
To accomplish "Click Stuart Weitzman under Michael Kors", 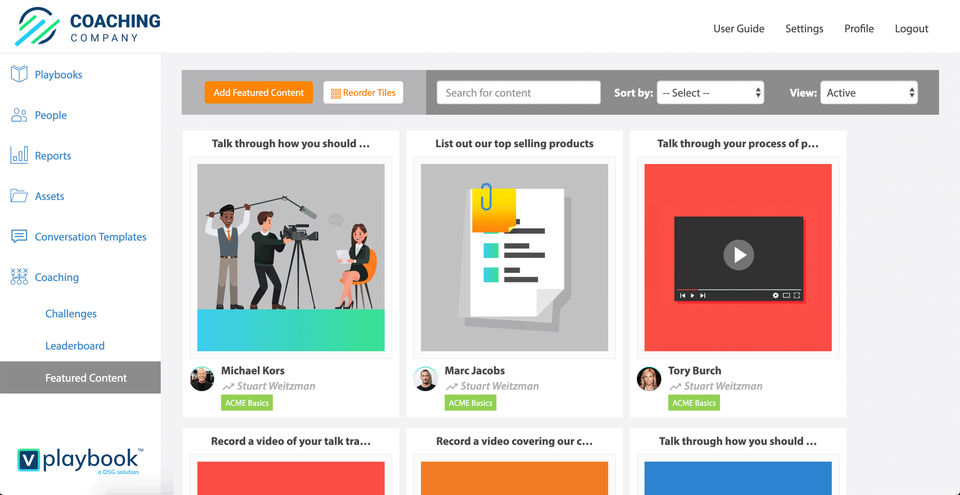I will point(276,386).
